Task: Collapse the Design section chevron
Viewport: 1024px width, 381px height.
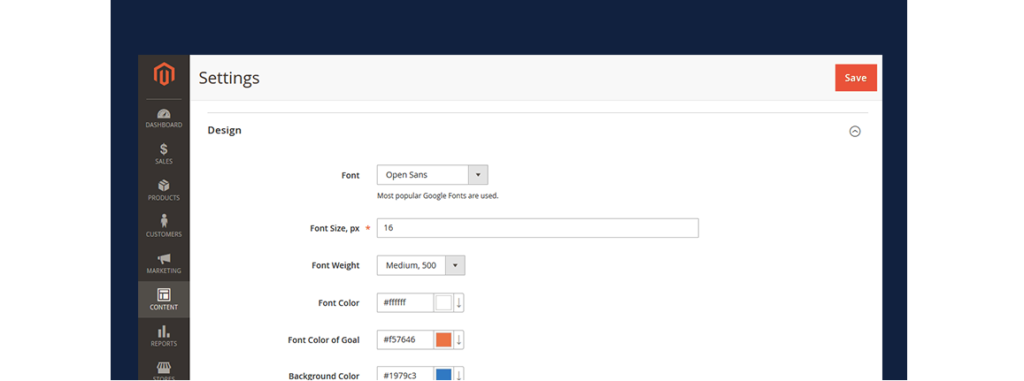Action: click(855, 131)
